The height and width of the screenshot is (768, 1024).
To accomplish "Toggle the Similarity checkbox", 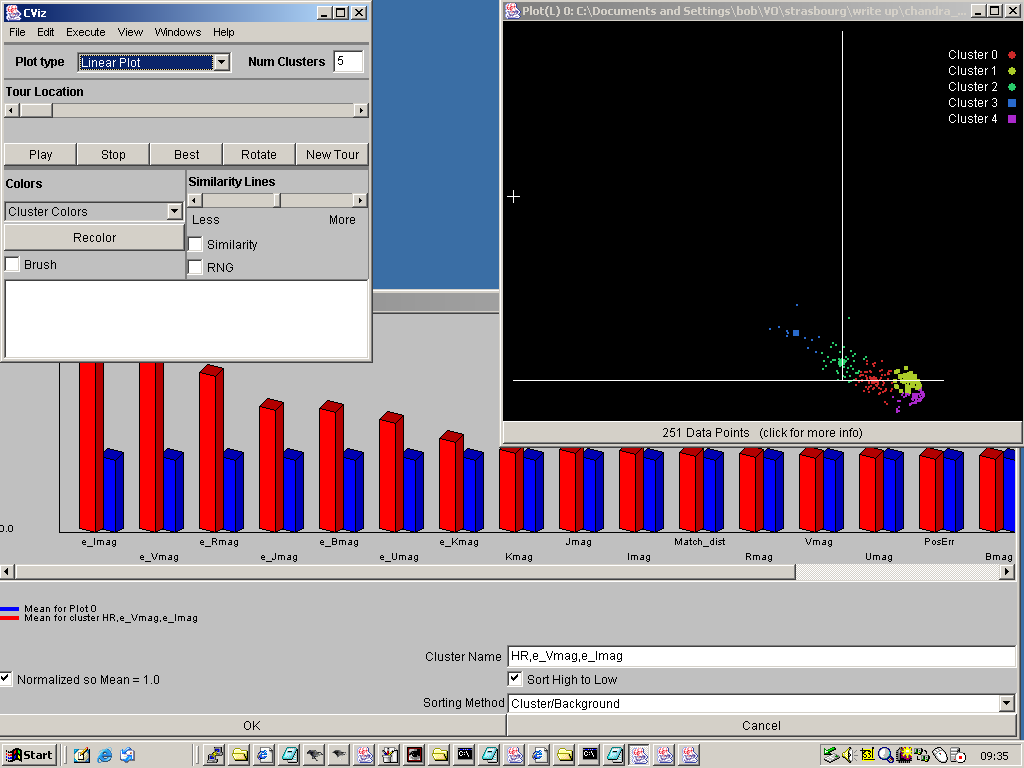I will (196, 245).
